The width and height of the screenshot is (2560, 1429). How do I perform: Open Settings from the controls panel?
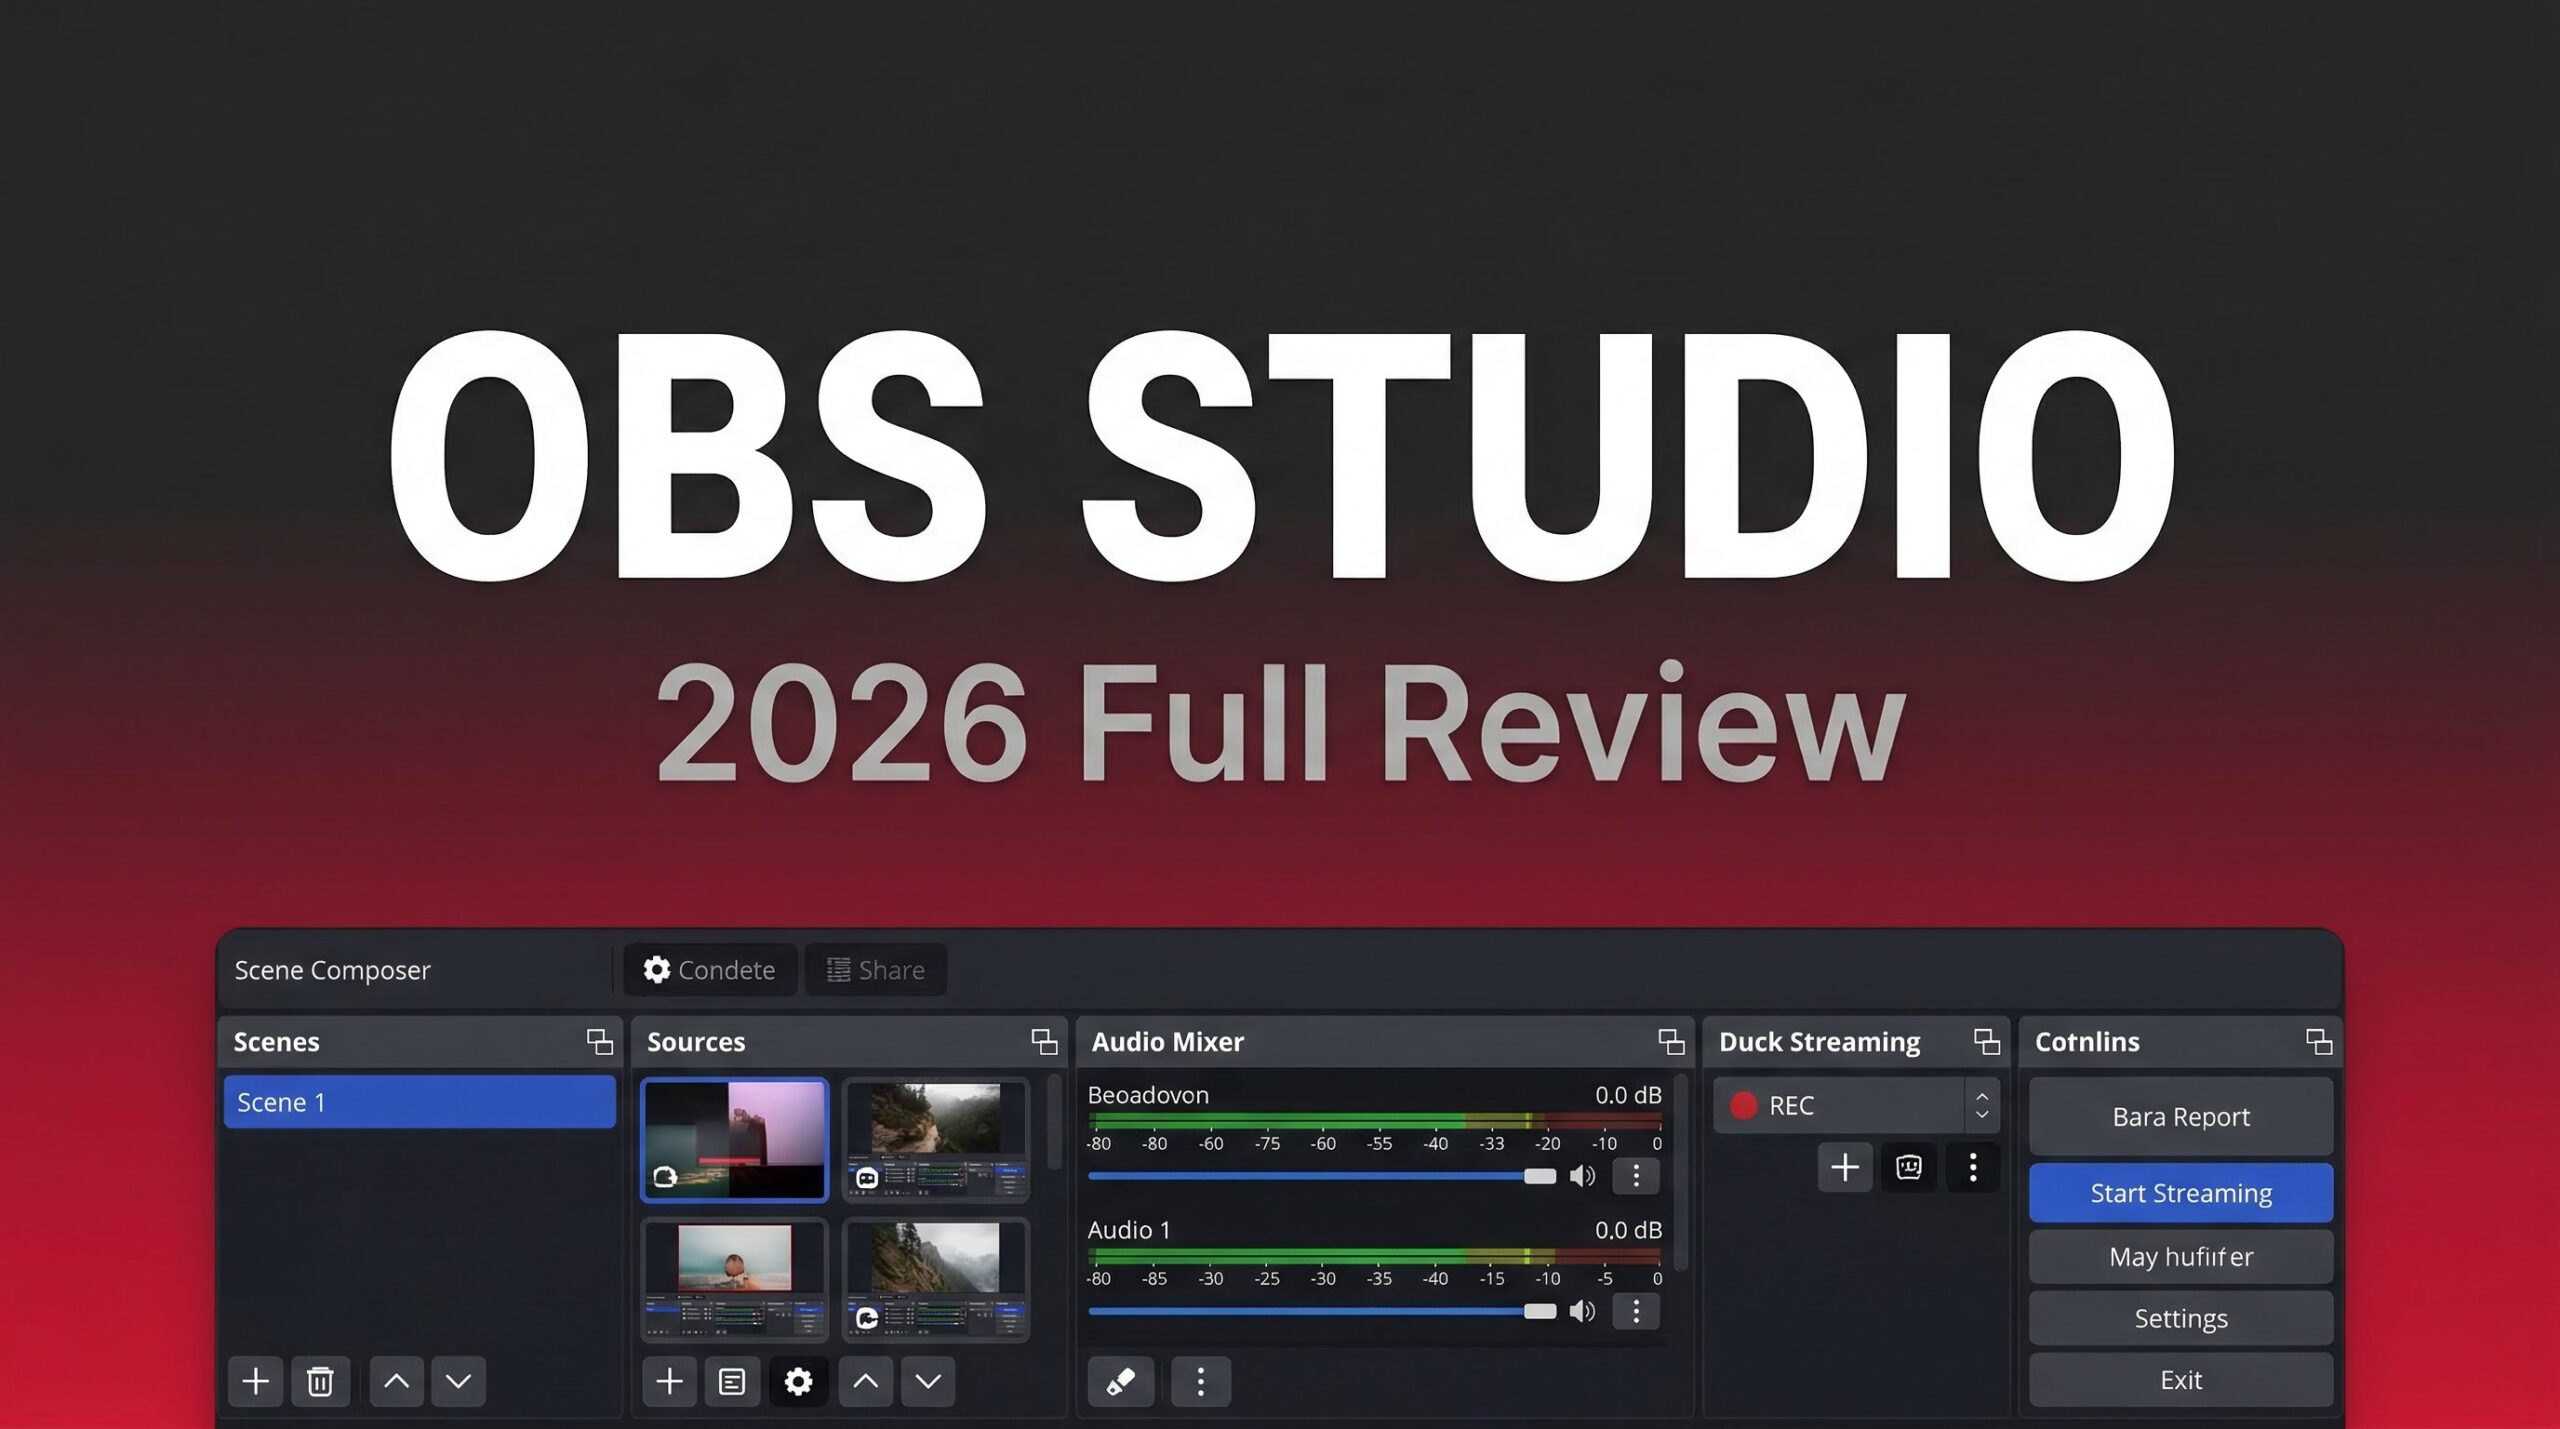click(2180, 1318)
